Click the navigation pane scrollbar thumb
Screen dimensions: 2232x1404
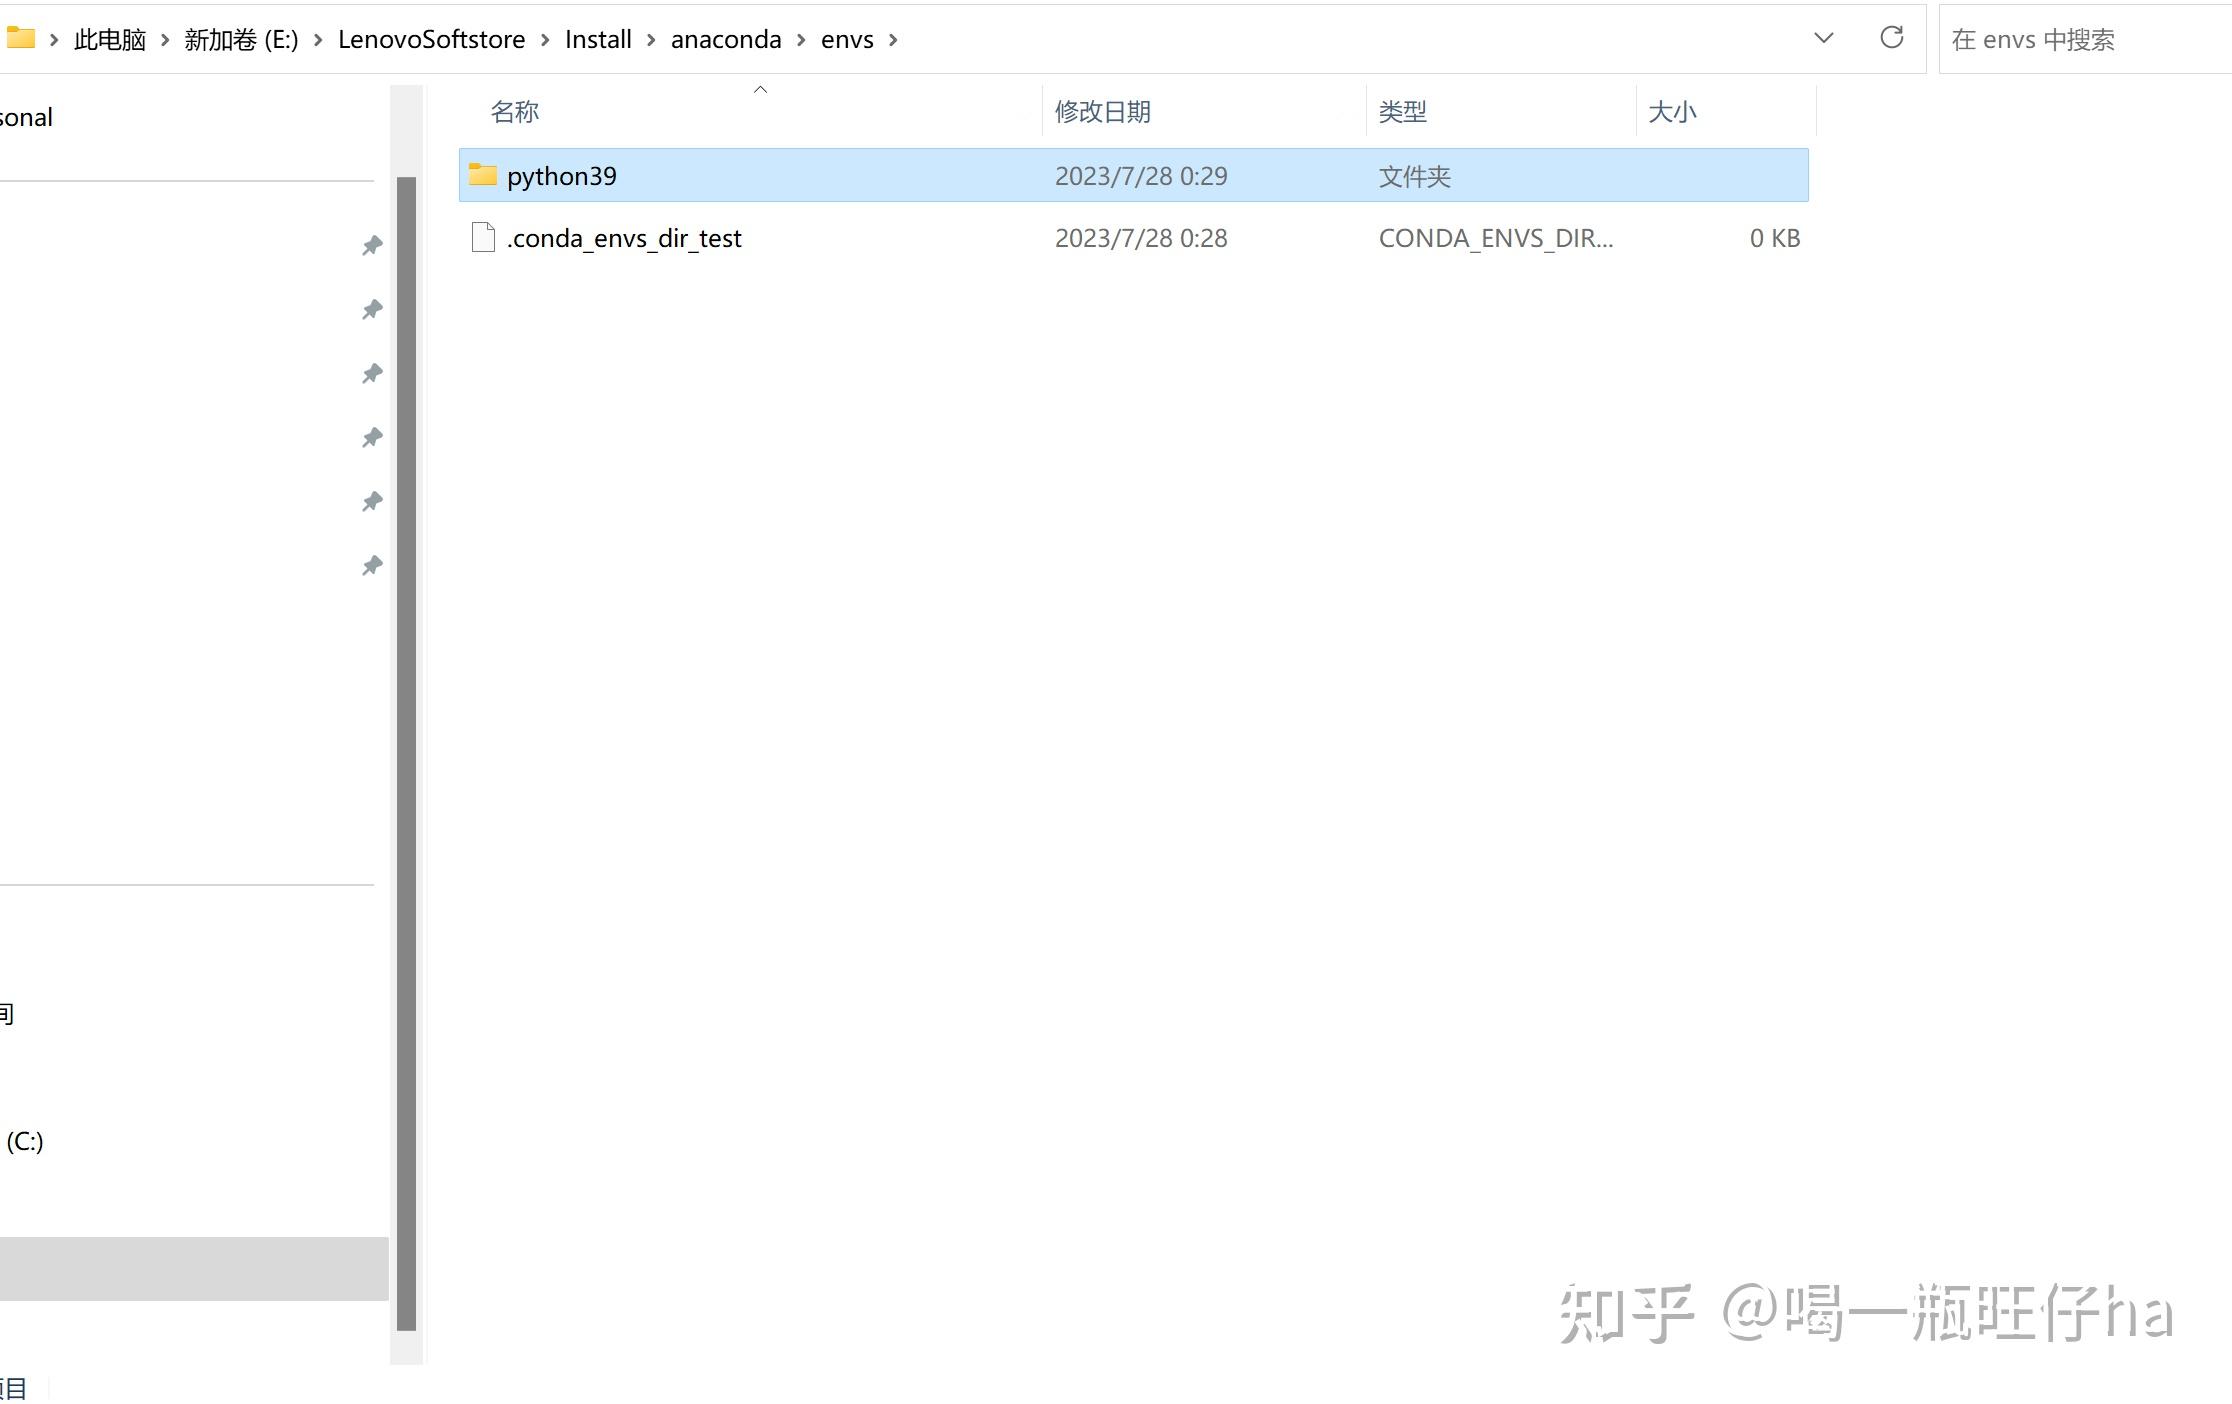click(x=406, y=753)
